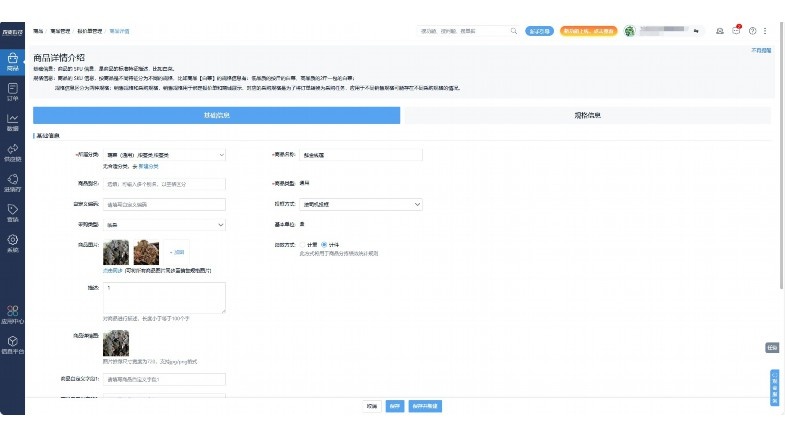
Task: Select the 计件 (by piece) radio option
Action: 324,245
